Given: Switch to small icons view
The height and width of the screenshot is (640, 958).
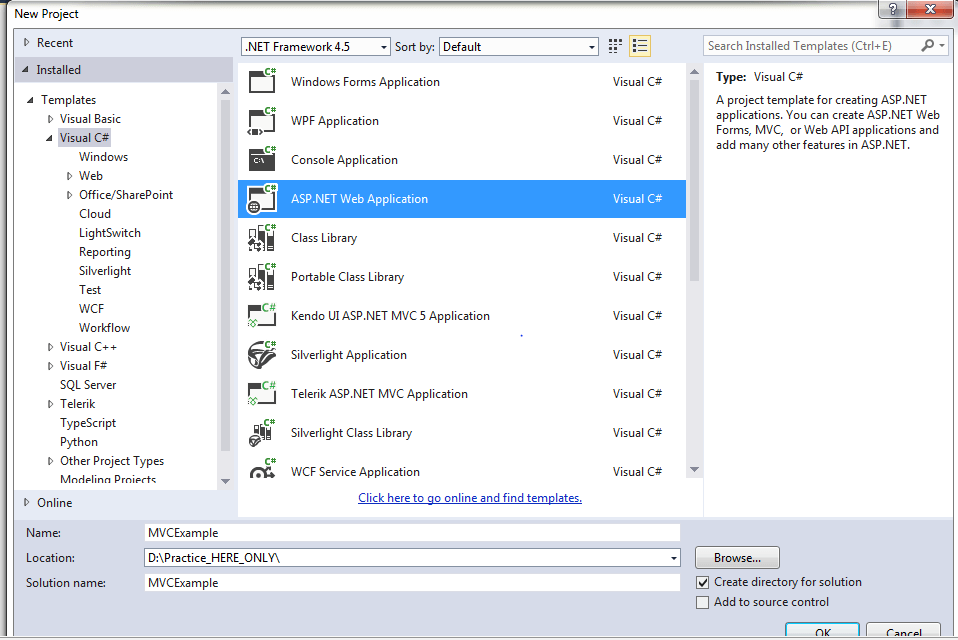Looking at the screenshot, I should point(615,46).
